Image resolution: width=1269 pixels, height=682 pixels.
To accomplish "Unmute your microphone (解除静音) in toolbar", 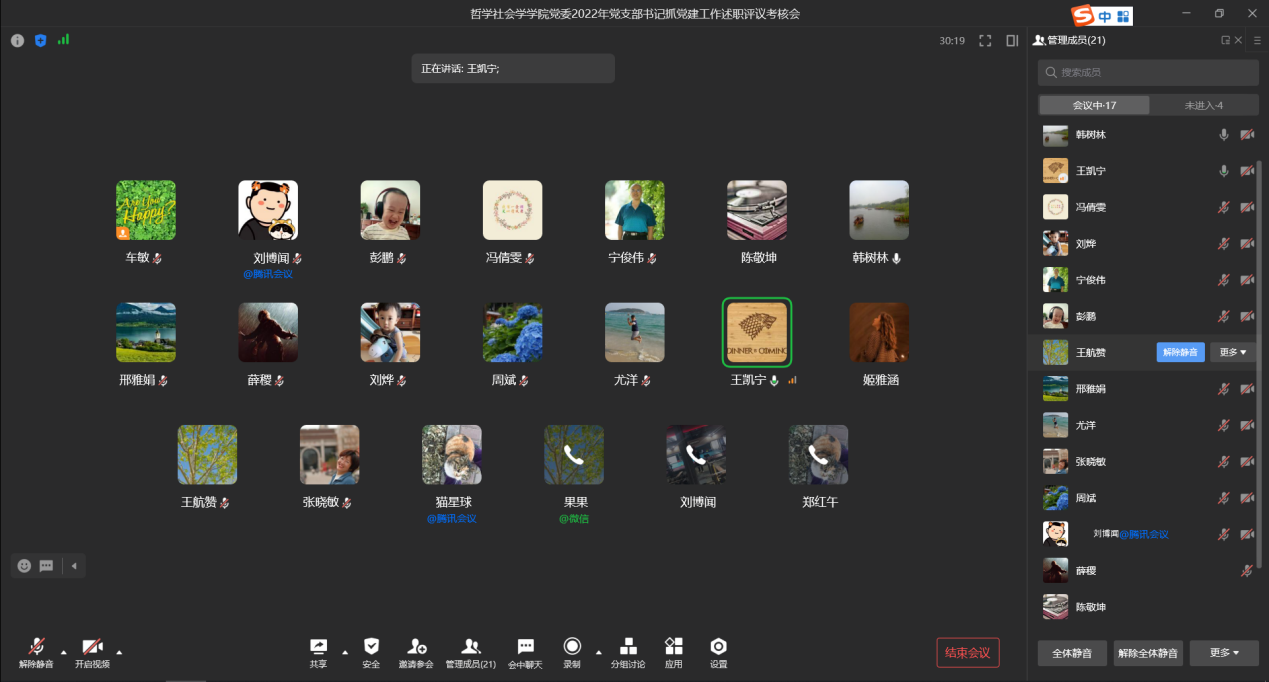I will point(36,647).
